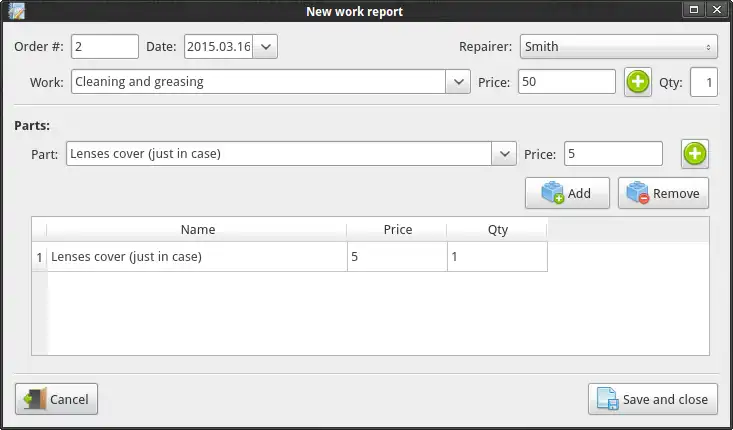Maximize the New work report window
The image size is (733, 430).
[x=695, y=10]
